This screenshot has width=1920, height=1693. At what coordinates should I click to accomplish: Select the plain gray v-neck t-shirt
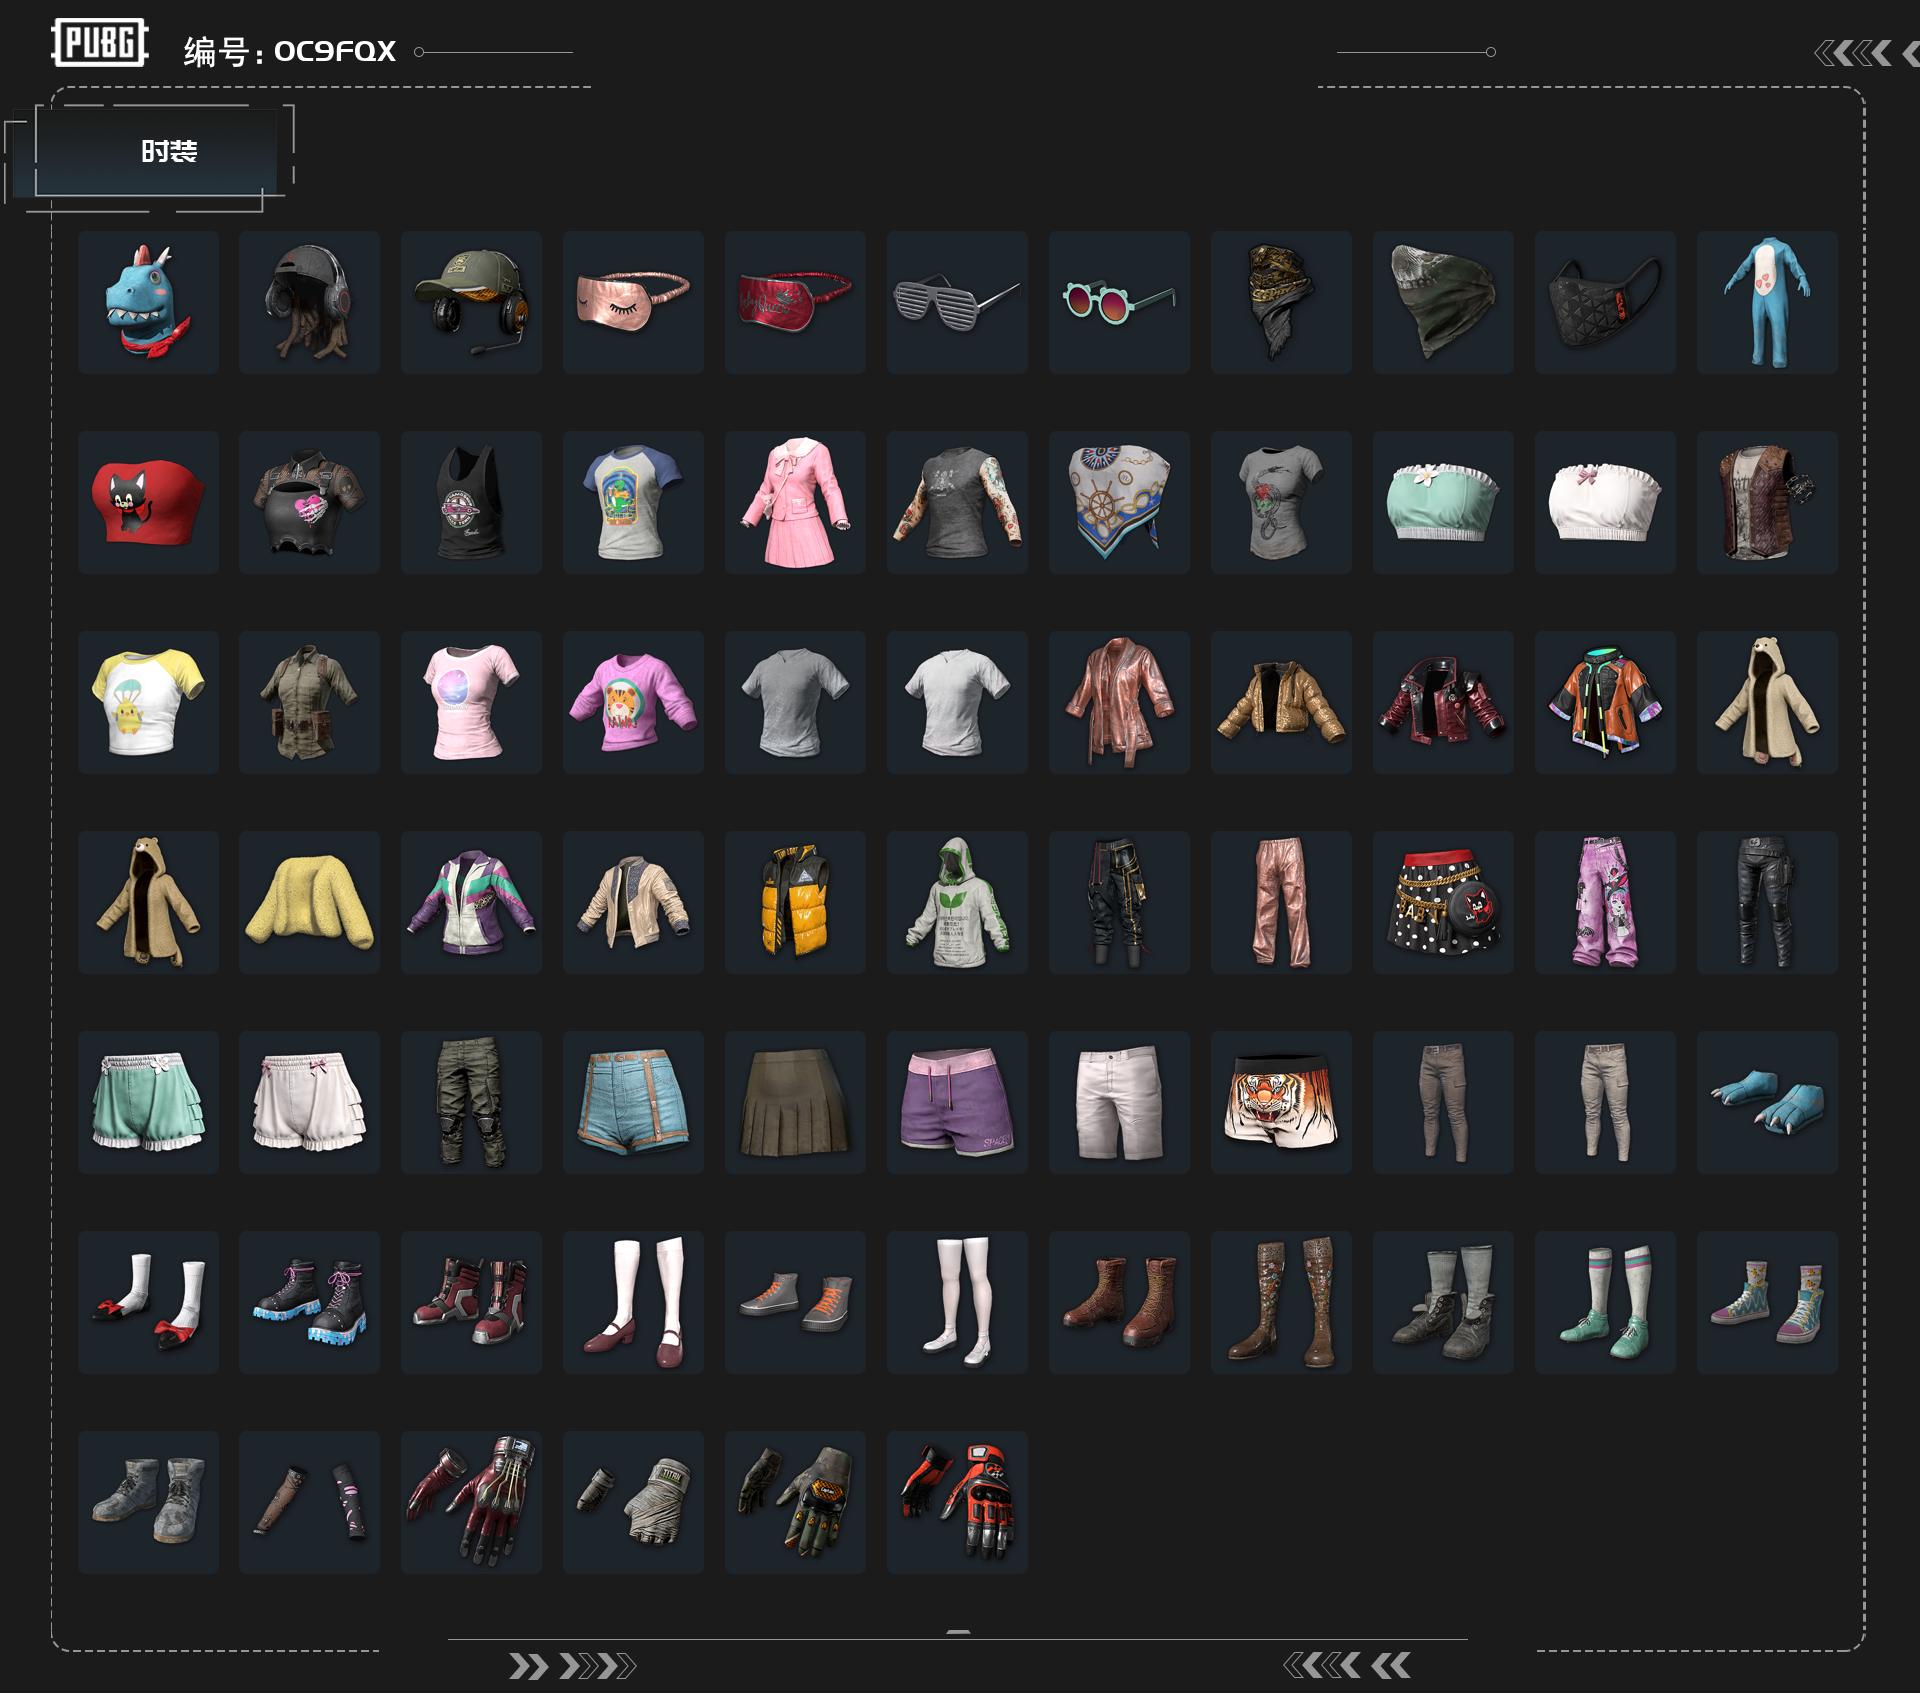coord(795,702)
